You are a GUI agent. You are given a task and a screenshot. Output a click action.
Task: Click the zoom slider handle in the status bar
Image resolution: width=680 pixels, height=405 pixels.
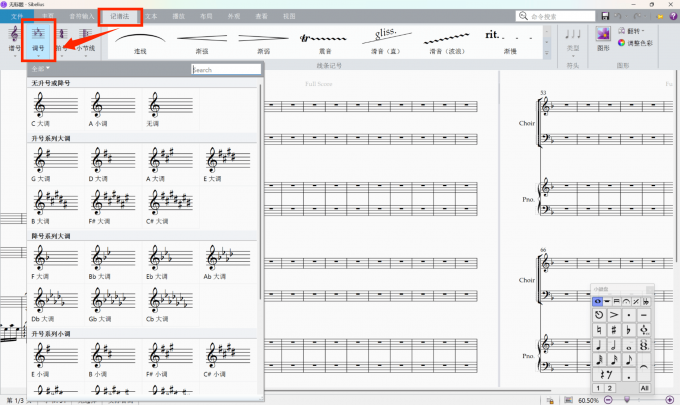tap(628, 400)
